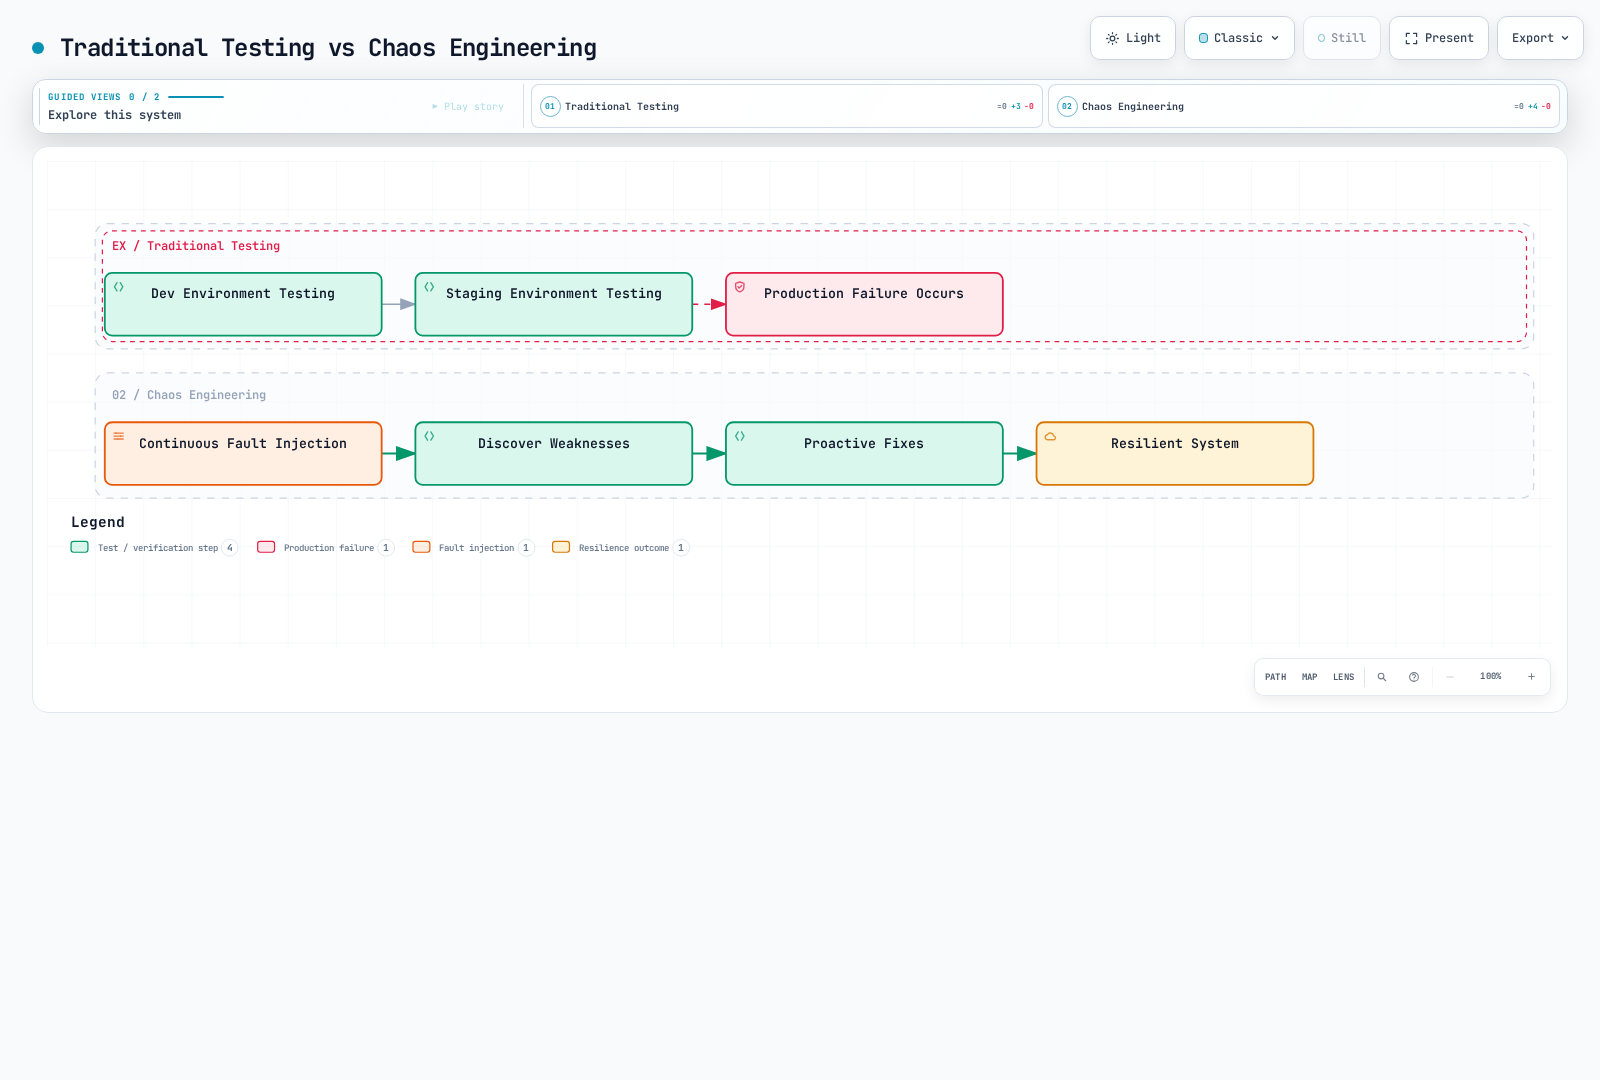
Task: Select the Continuous Fault Injection node
Action: pos(243,453)
